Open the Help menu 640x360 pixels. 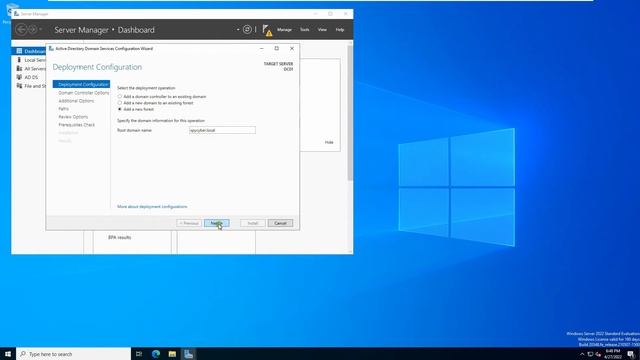340,30
